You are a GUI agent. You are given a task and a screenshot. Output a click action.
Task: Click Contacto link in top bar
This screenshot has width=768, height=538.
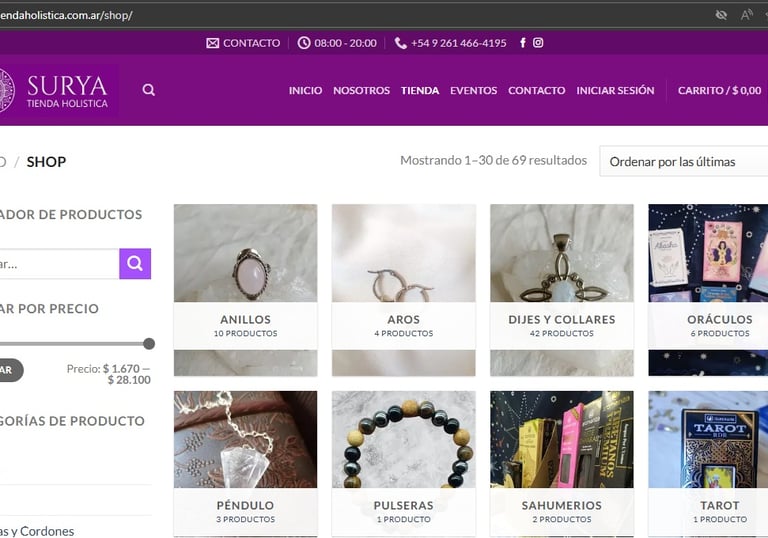pos(251,43)
